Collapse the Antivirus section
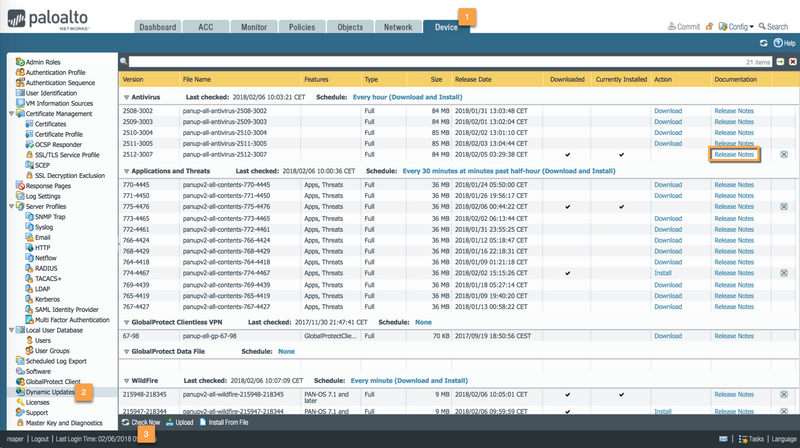Image resolution: width=800 pixels, height=448 pixels. coord(127,98)
